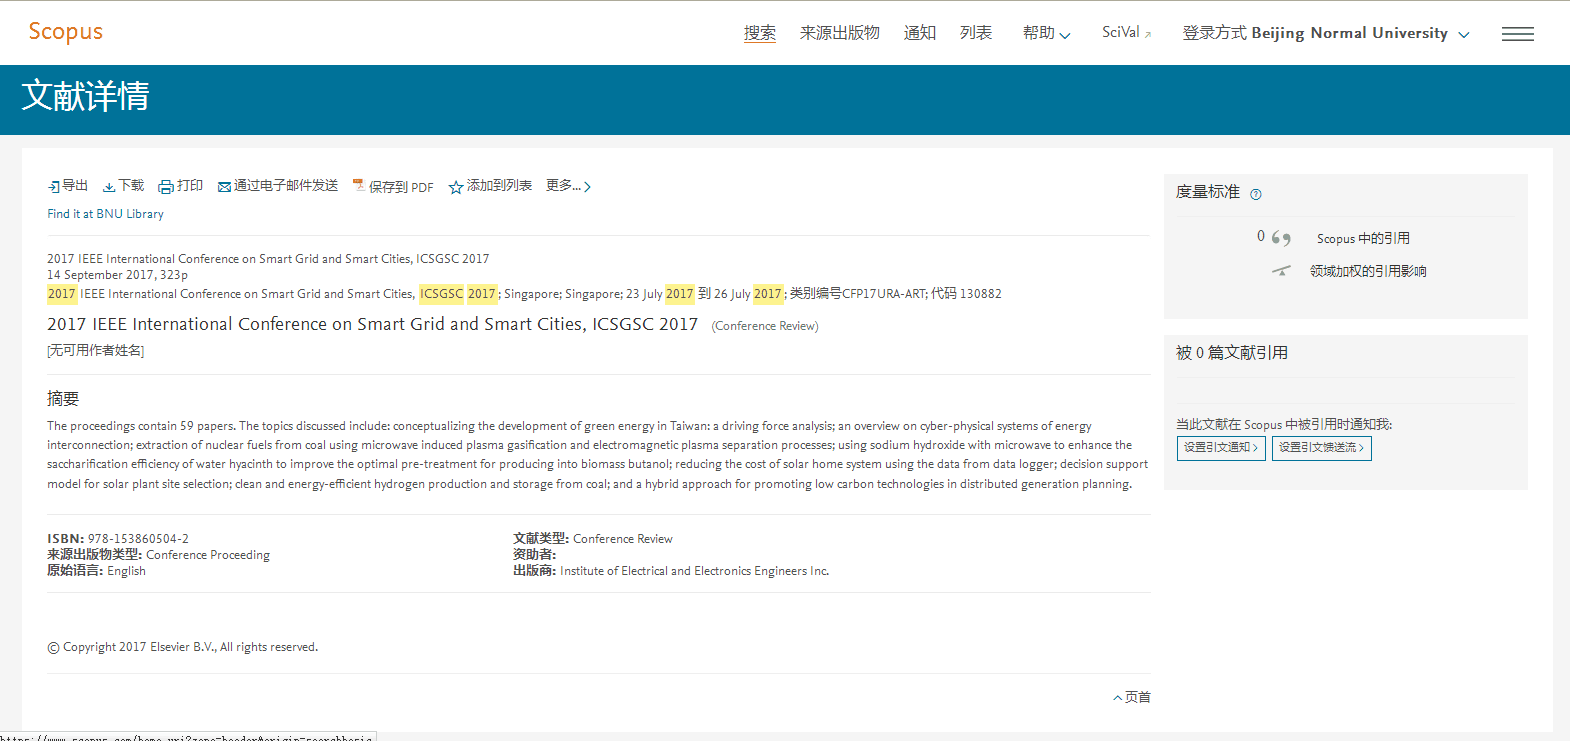Click the 原始语言: English entry
The image size is (1570, 741).
(96, 571)
